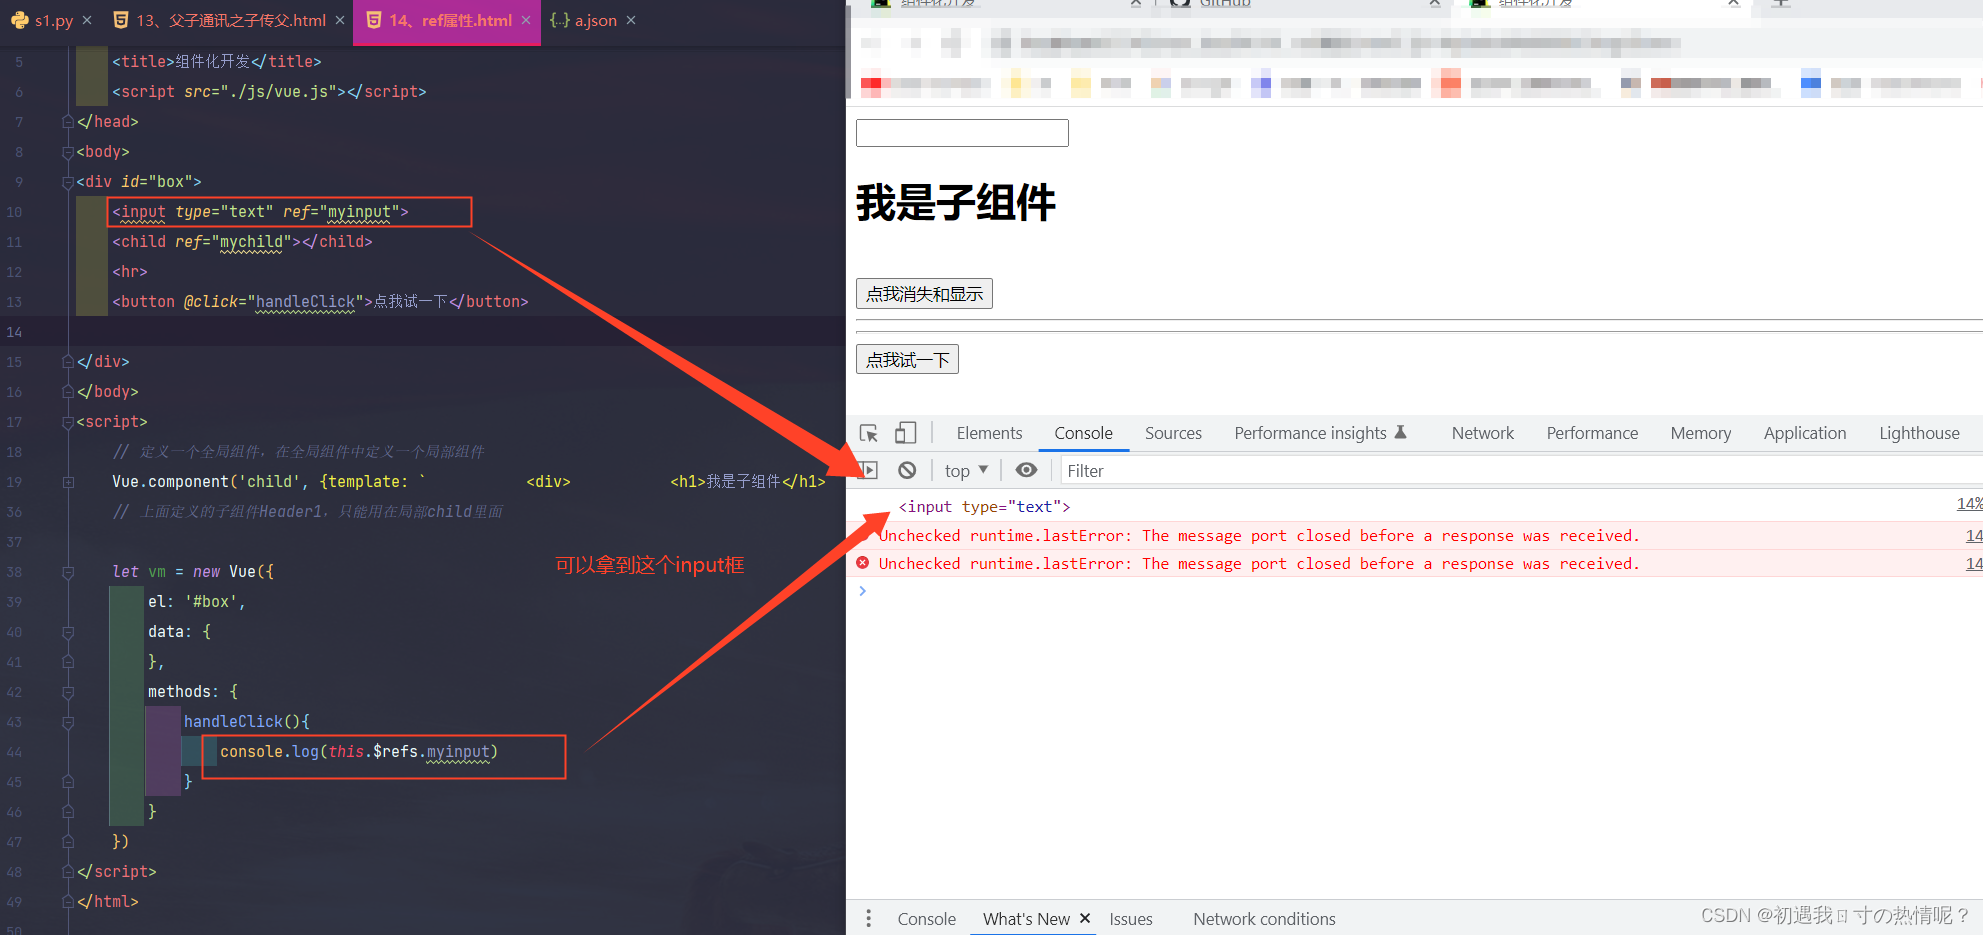Place cursor on the child ref="mychild" code line

tap(242, 241)
